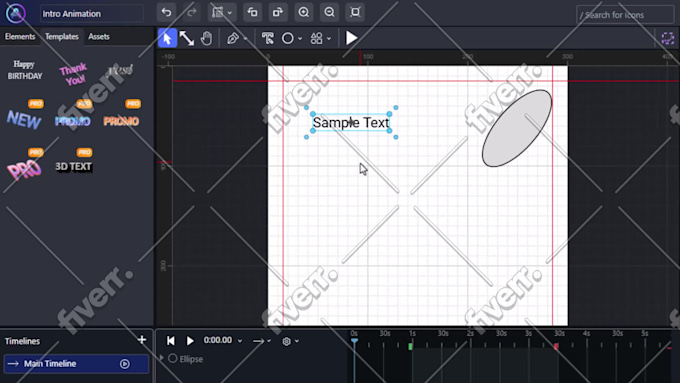Switch to the Elements tab
This screenshot has width=680, height=383.
point(20,36)
